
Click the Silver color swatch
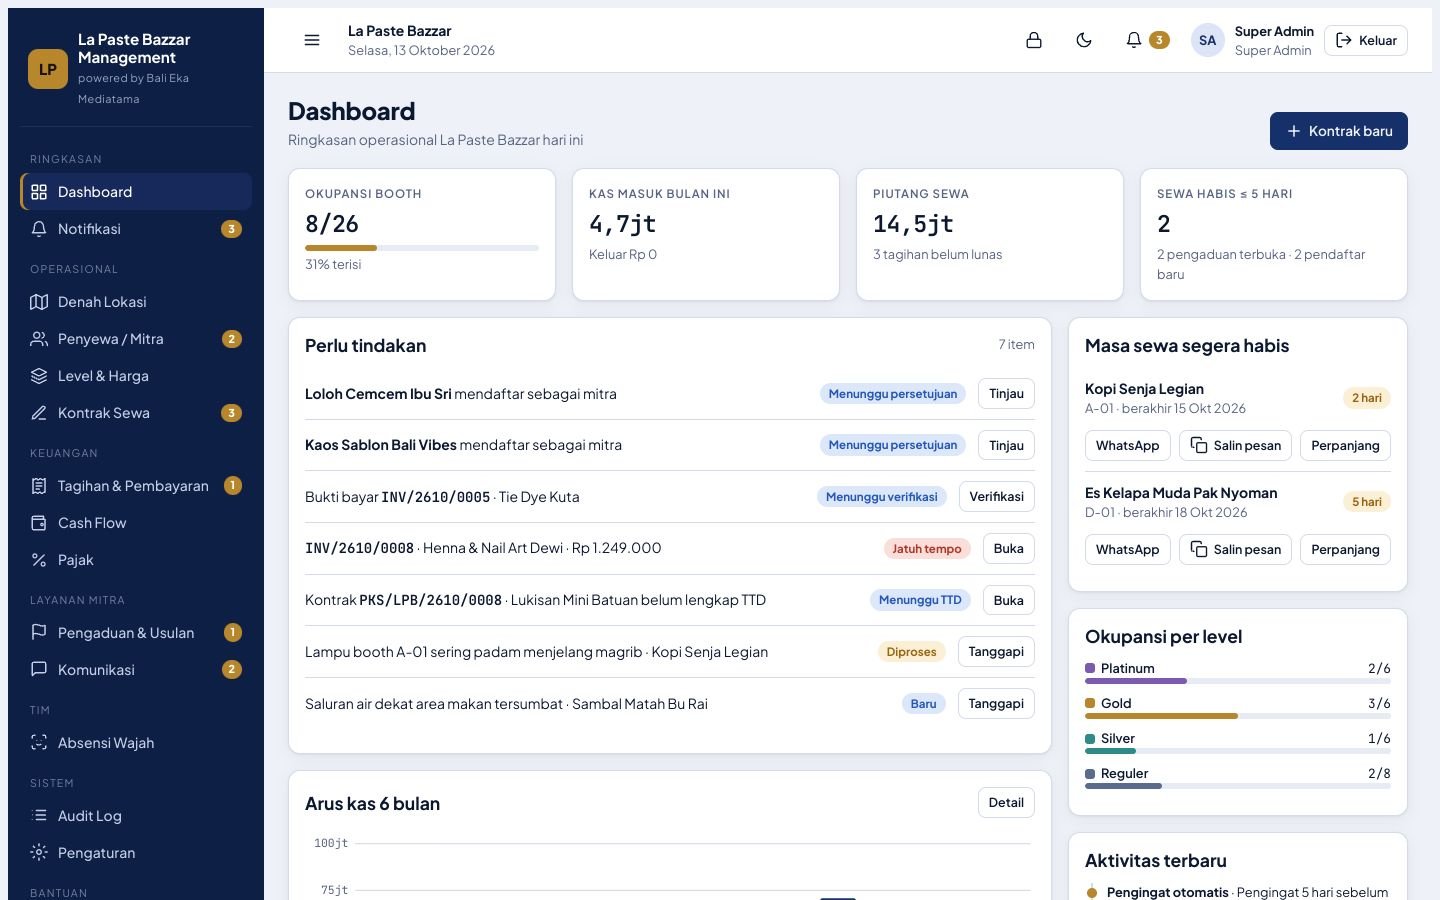pyautogui.click(x=1090, y=739)
